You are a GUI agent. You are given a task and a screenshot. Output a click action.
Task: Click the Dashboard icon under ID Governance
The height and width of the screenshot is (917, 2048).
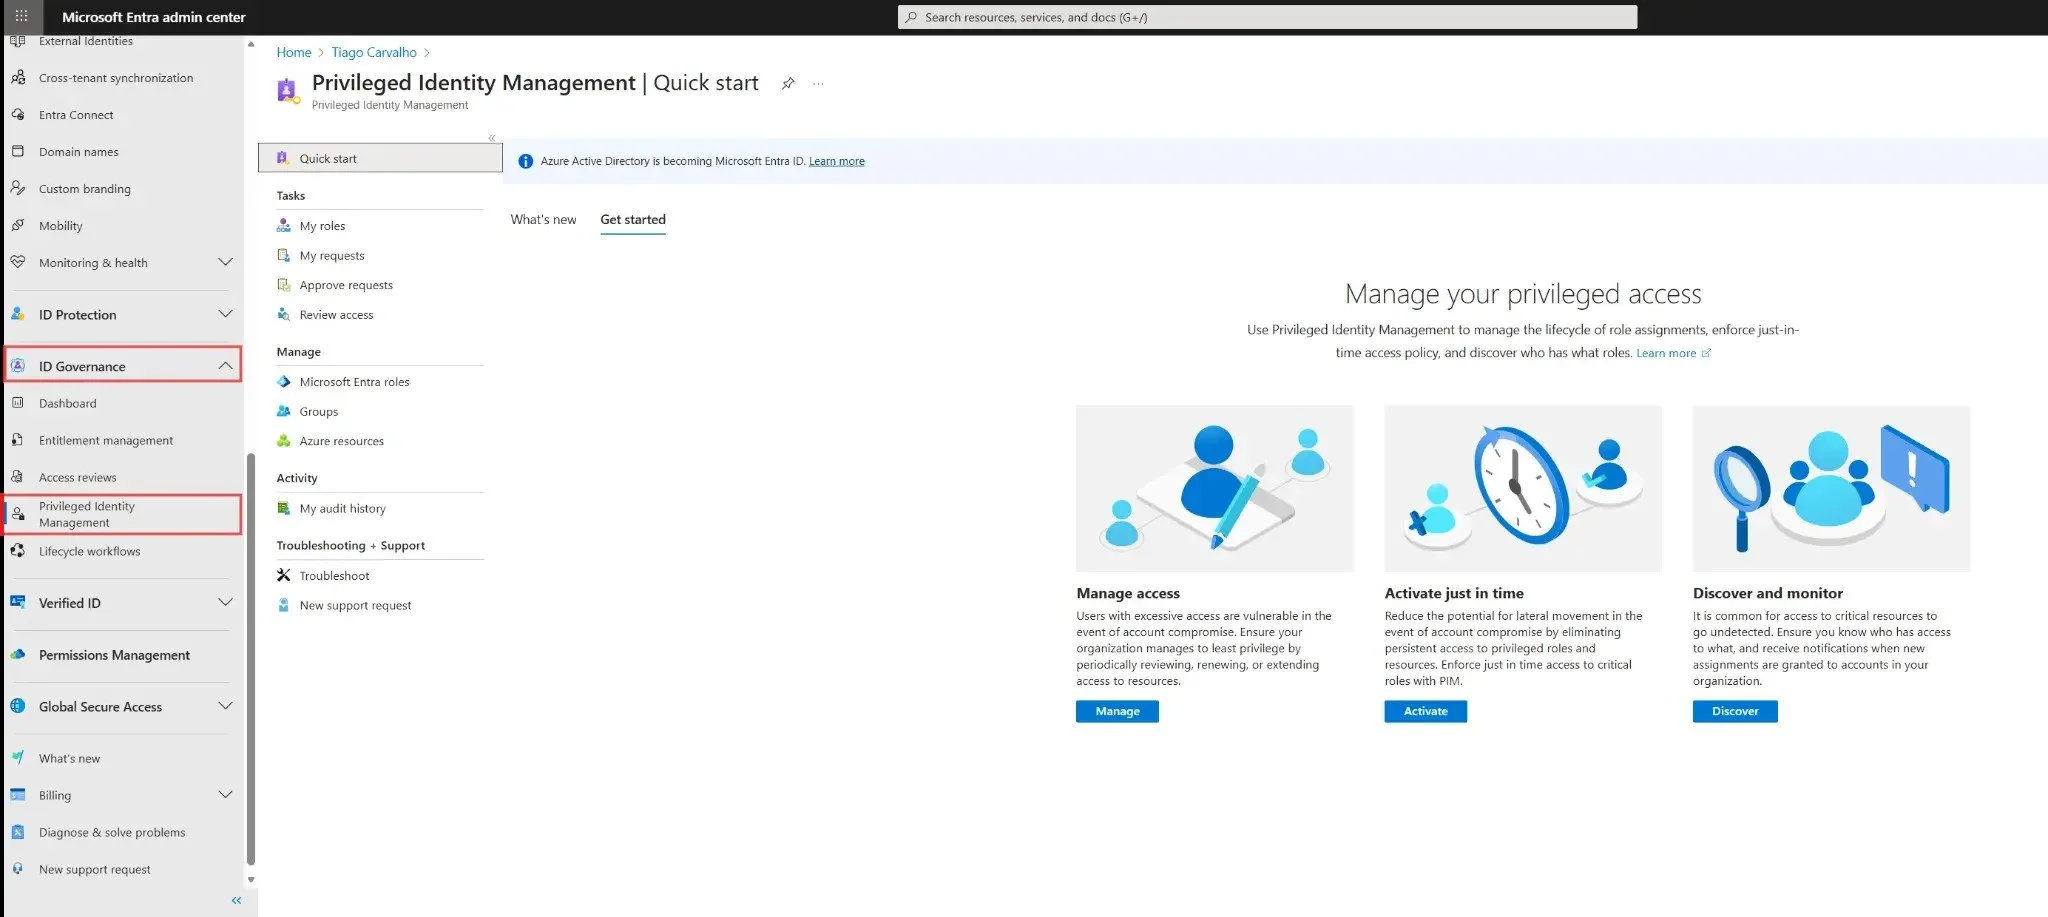pos(18,402)
